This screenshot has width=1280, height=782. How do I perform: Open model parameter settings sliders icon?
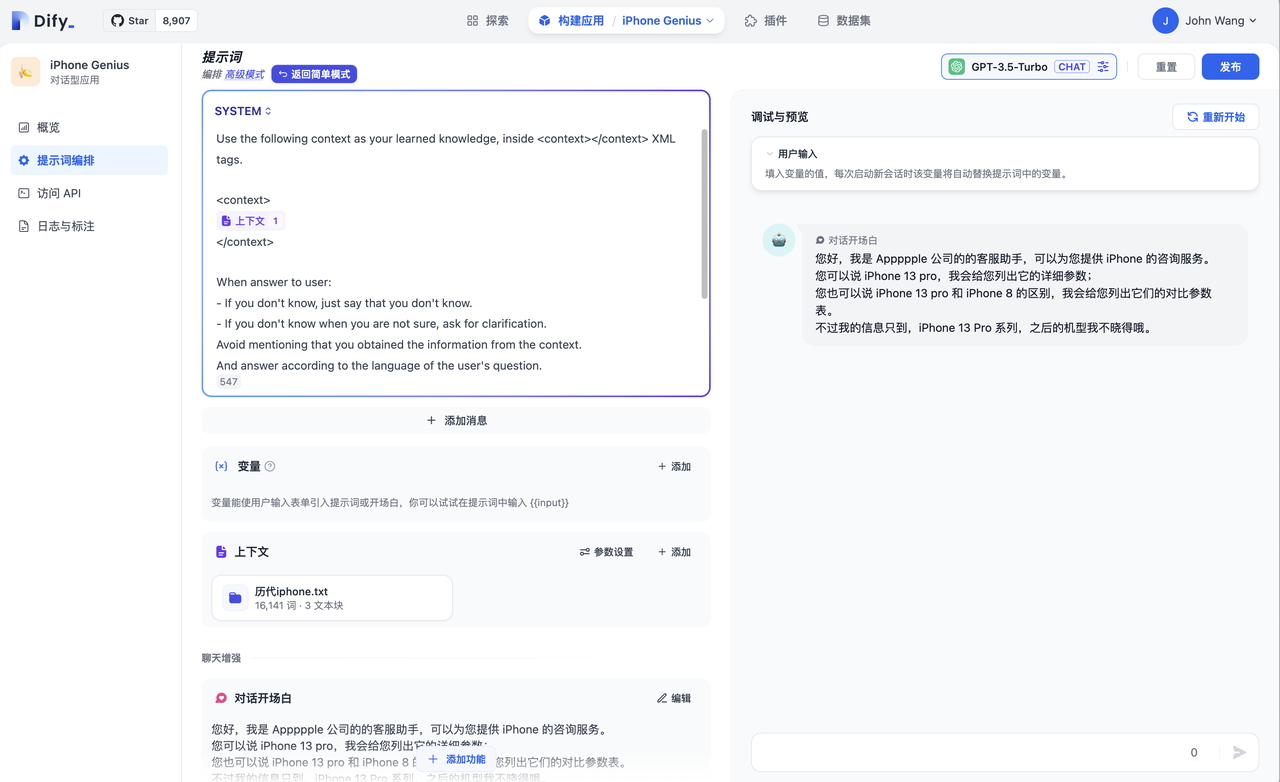[x=1103, y=67]
